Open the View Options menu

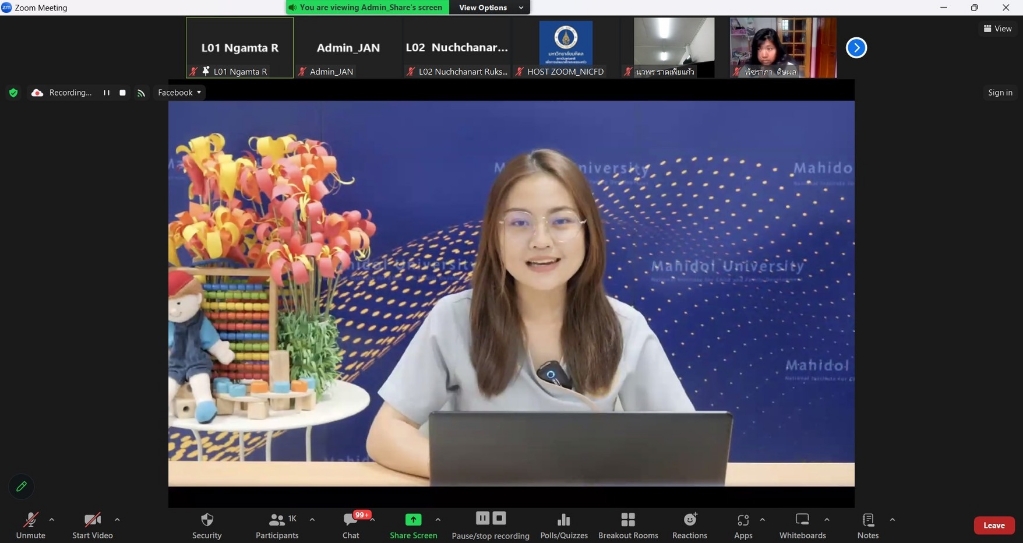489,7
